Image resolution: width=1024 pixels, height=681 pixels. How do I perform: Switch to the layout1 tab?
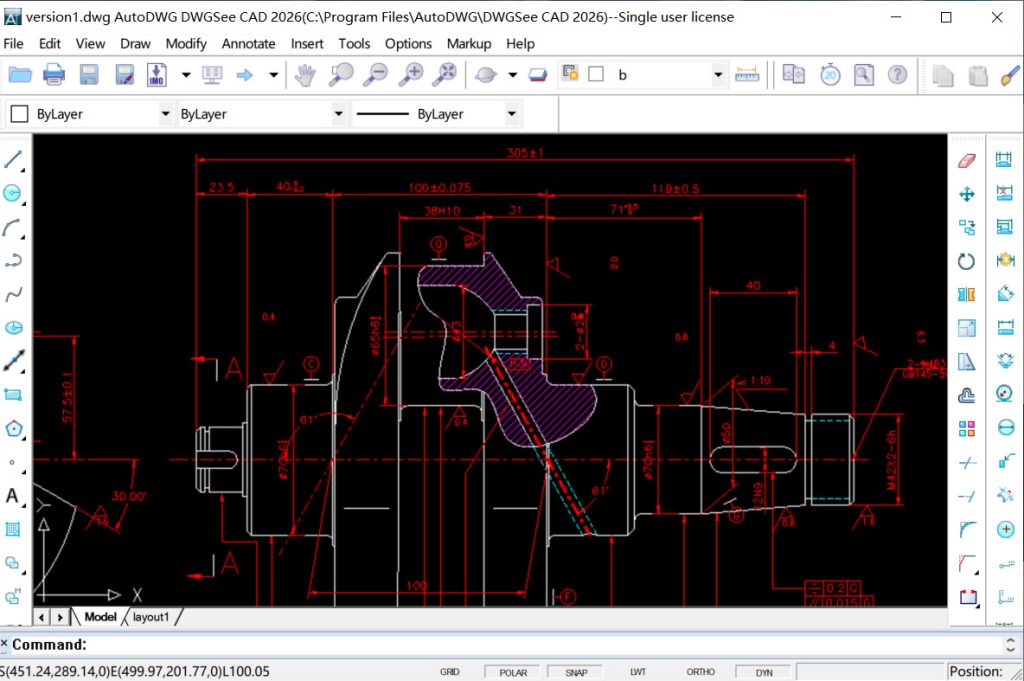[x=151, y=617]
